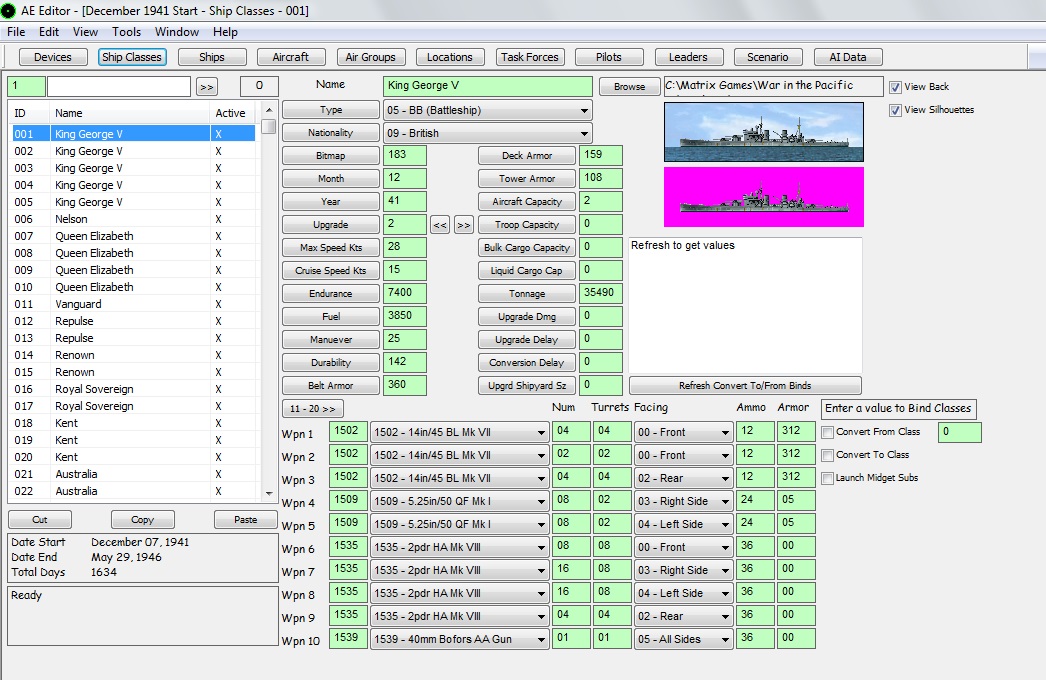The width and height of the screenshot is (1046, 680).
Task: Click the magenta silhouette ship thumbnail
Action: tap(764, 197)
